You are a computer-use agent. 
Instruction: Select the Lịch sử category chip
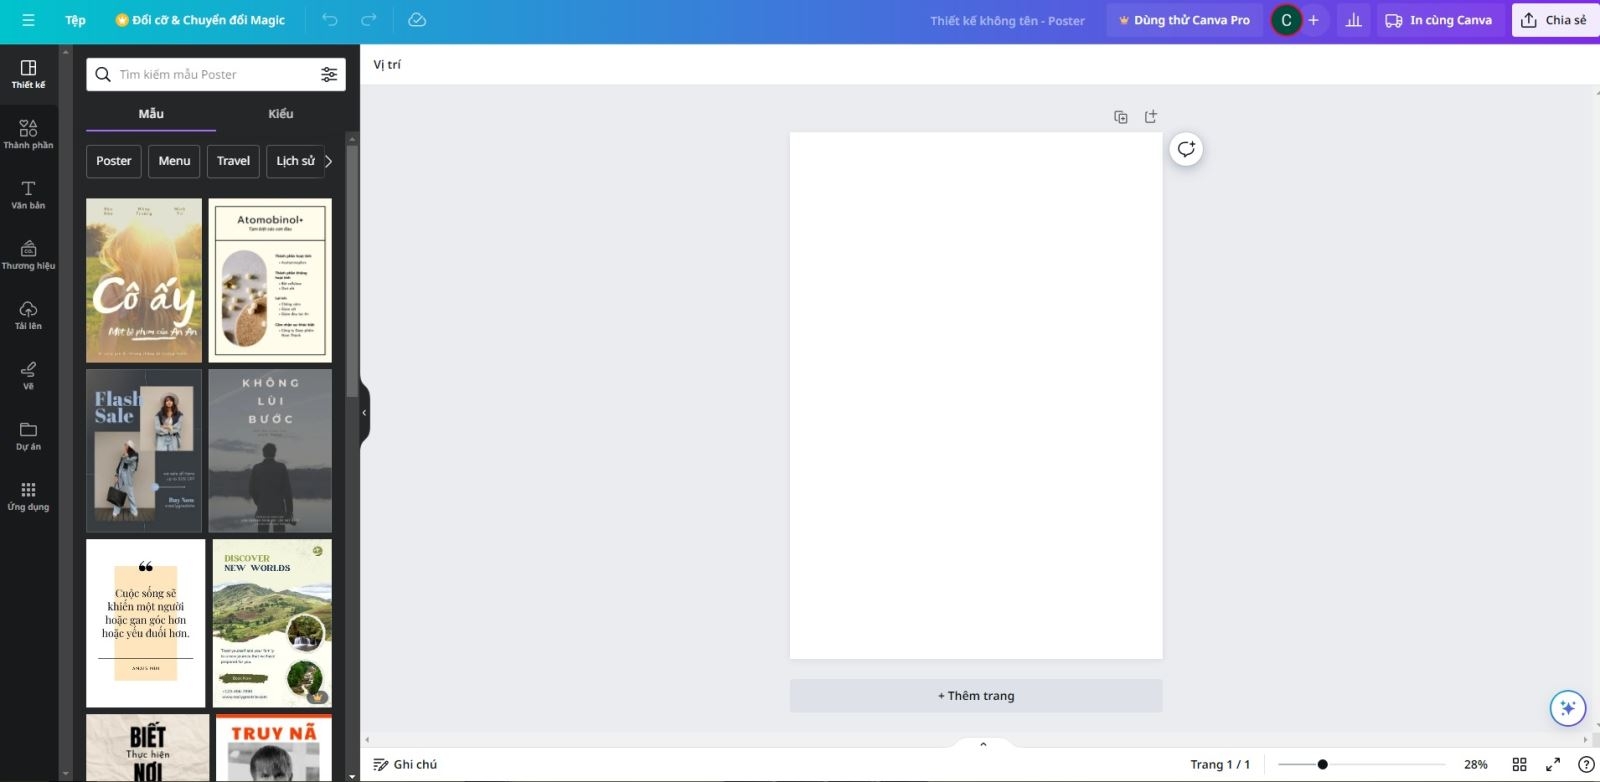point(295,161)
